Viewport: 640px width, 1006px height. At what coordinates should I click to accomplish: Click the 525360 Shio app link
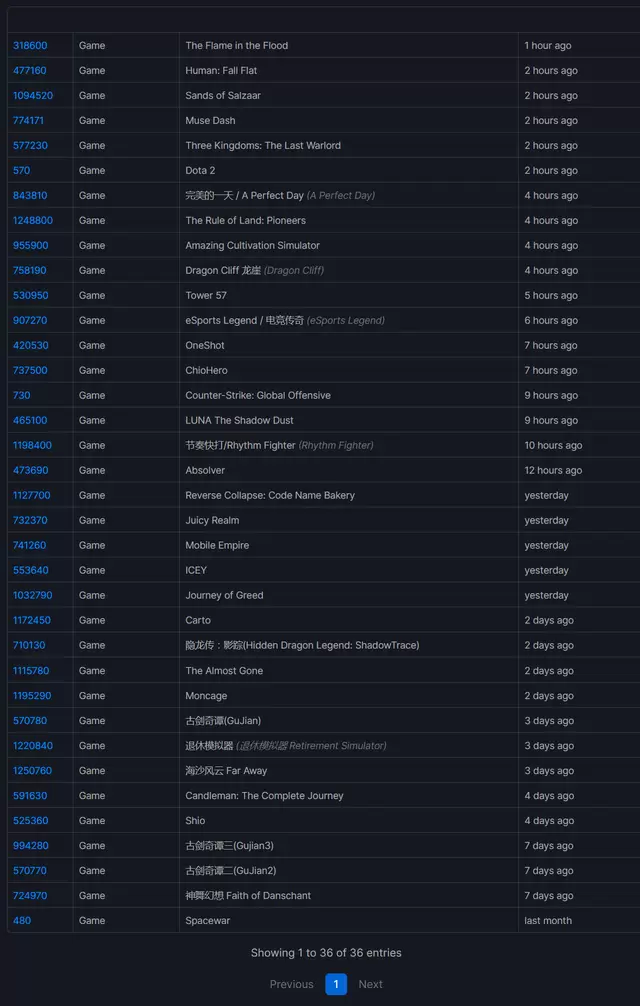(x=30, y=821)
